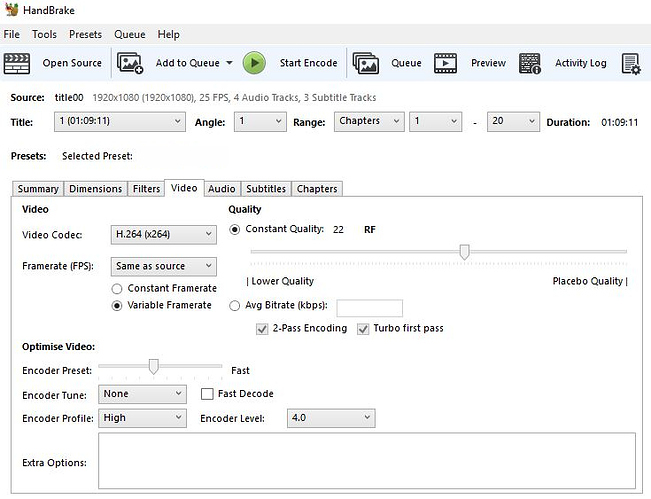The width and height of the screenshot is (651, 499).
Task: Open the Add to Queue dropdown arrow
Action: (229, 63)
